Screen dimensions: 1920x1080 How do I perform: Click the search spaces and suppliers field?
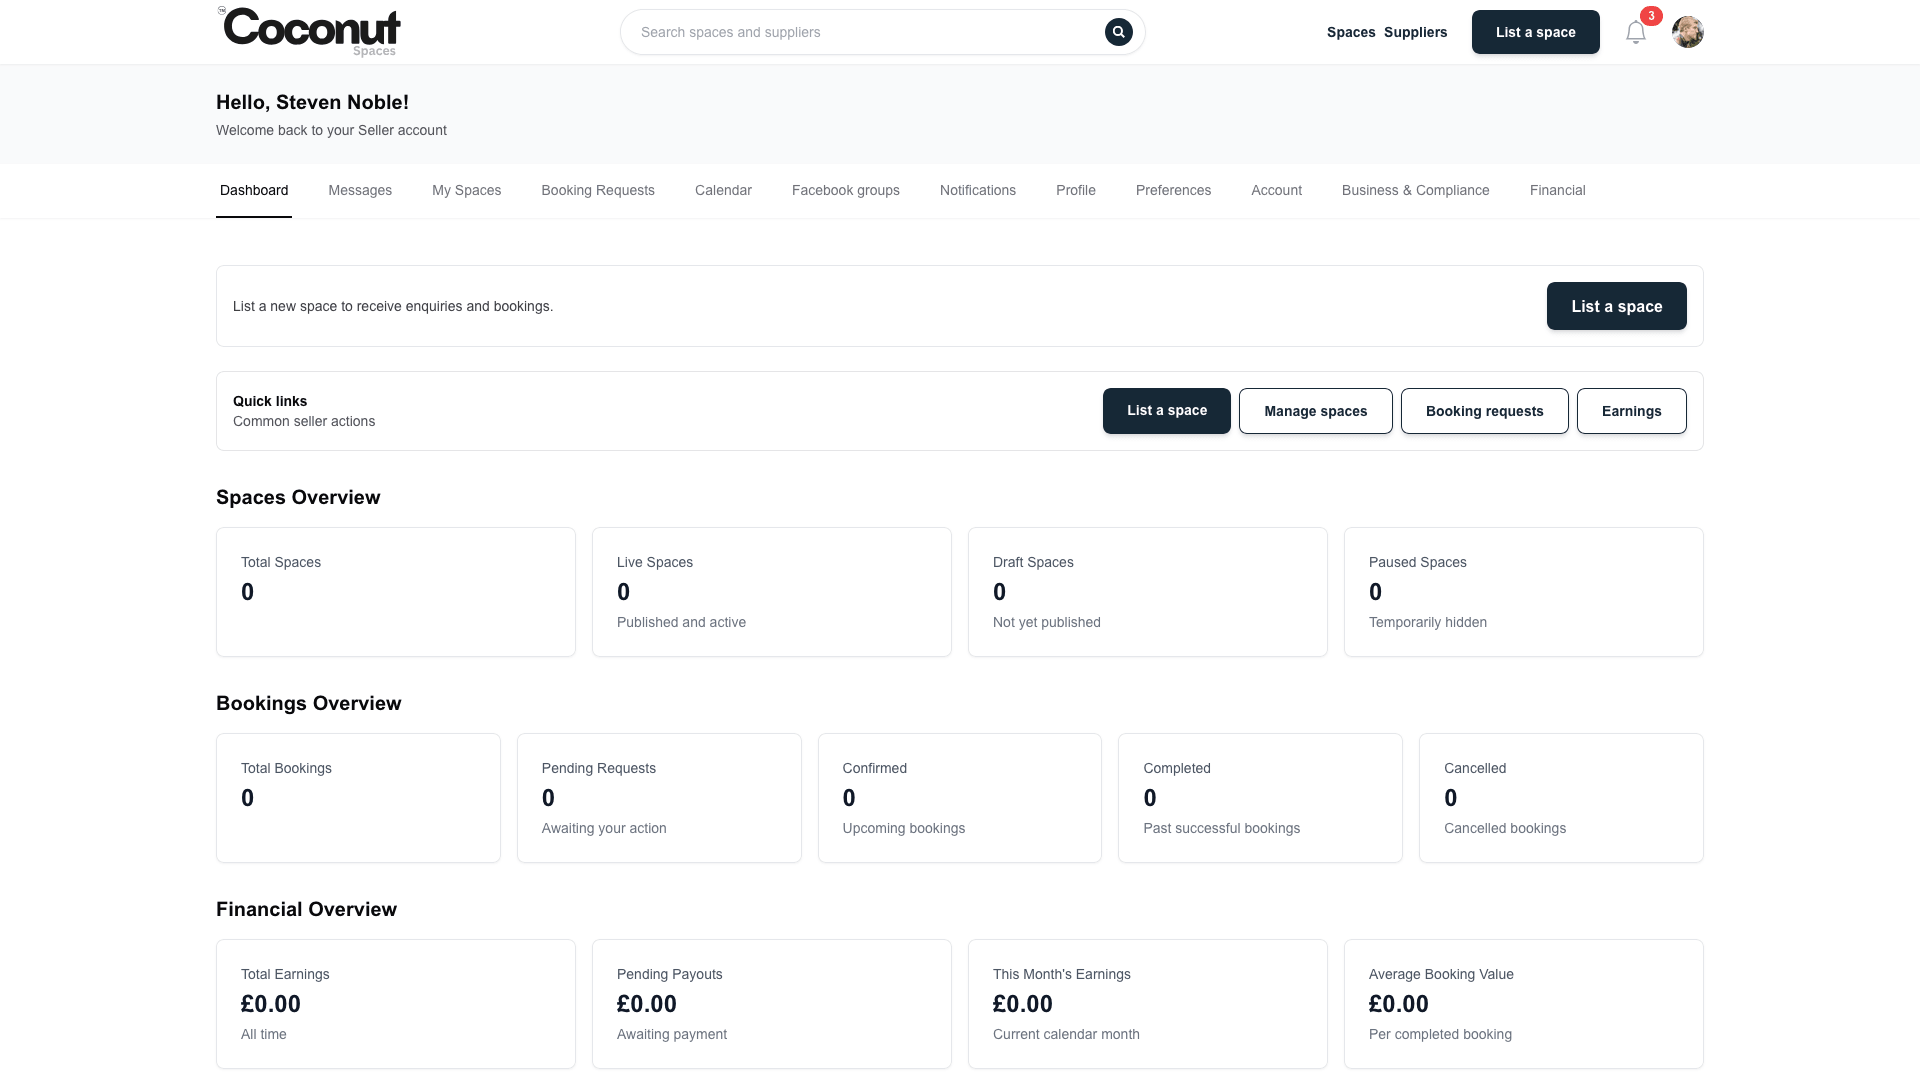tap(882, 32)
